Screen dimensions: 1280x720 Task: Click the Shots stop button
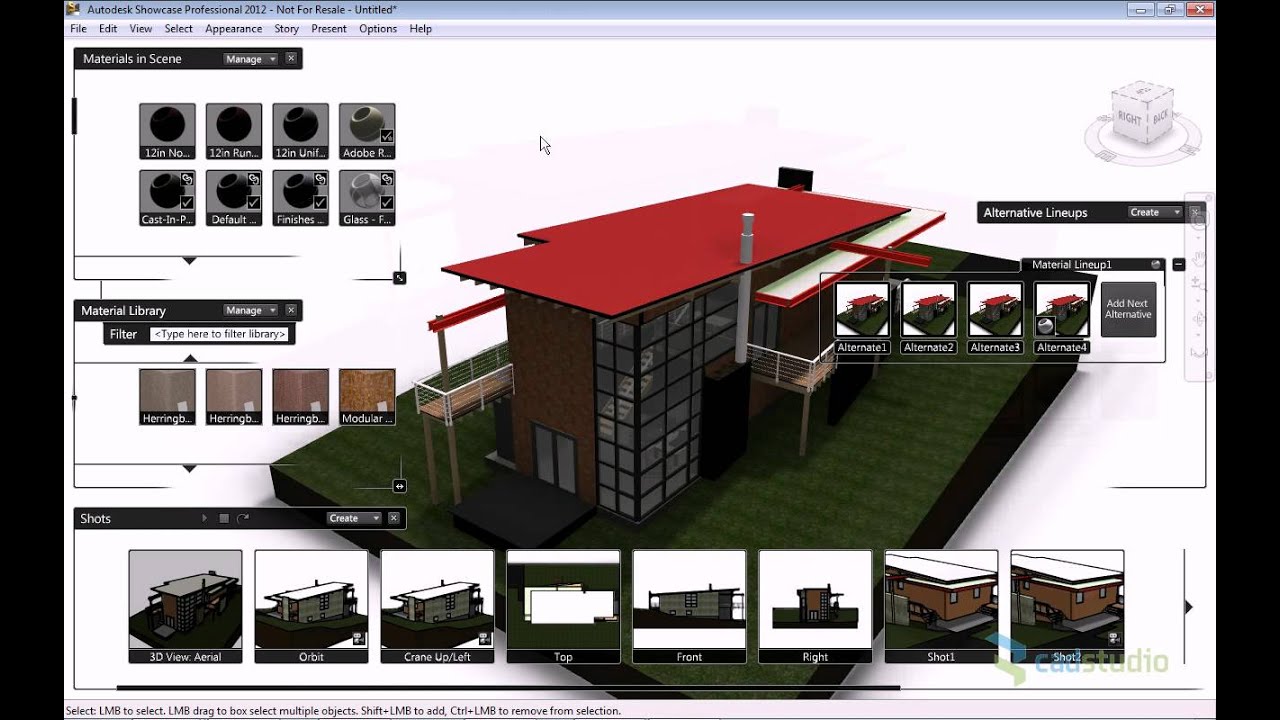point(224,518)
